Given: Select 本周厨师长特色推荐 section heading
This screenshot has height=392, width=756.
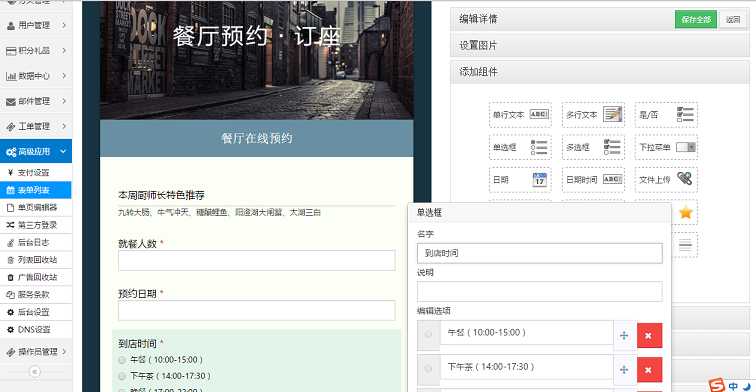Looking at the screenshot, I should coord(162,195).
